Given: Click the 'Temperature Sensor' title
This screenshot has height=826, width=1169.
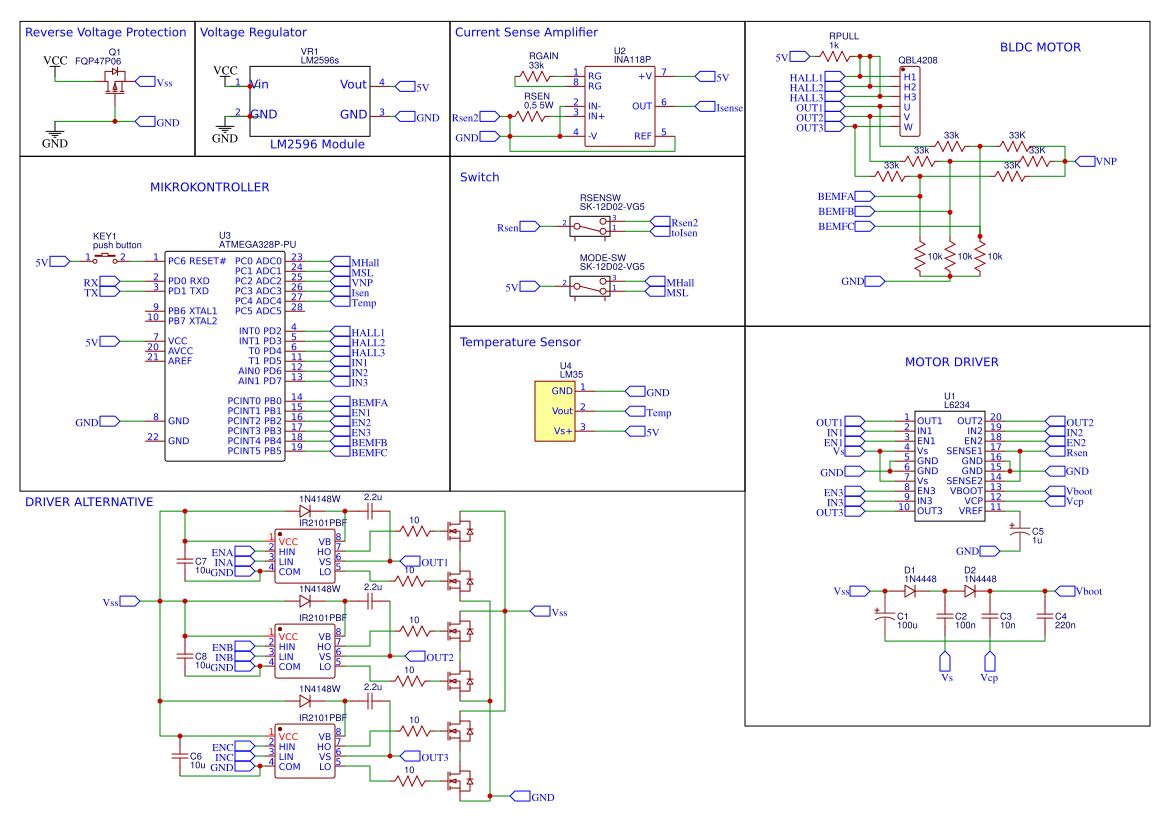Looking at the screenshot, I should tap(520, 341).
